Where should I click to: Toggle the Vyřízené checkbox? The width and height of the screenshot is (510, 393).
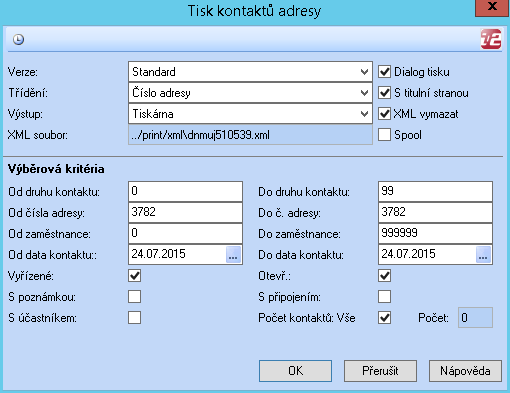tap(134, 276)
